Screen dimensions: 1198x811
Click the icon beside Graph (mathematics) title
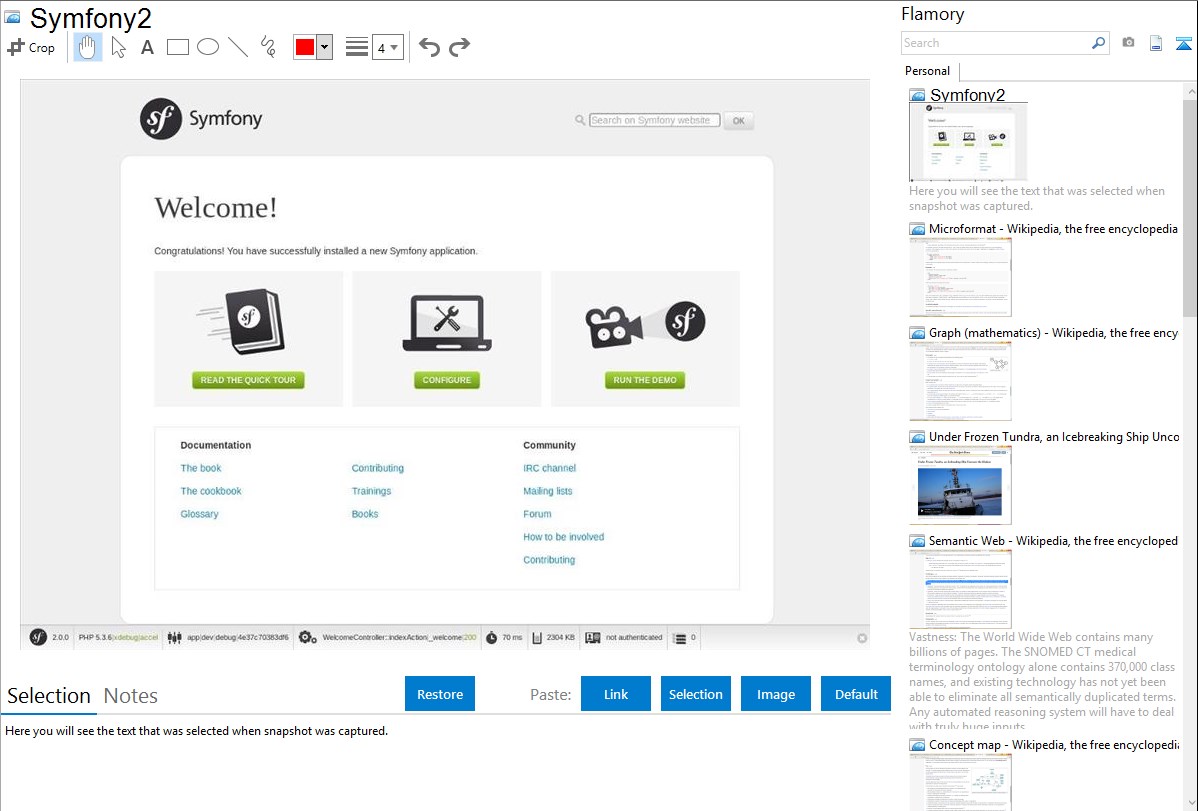coord(917,333)
